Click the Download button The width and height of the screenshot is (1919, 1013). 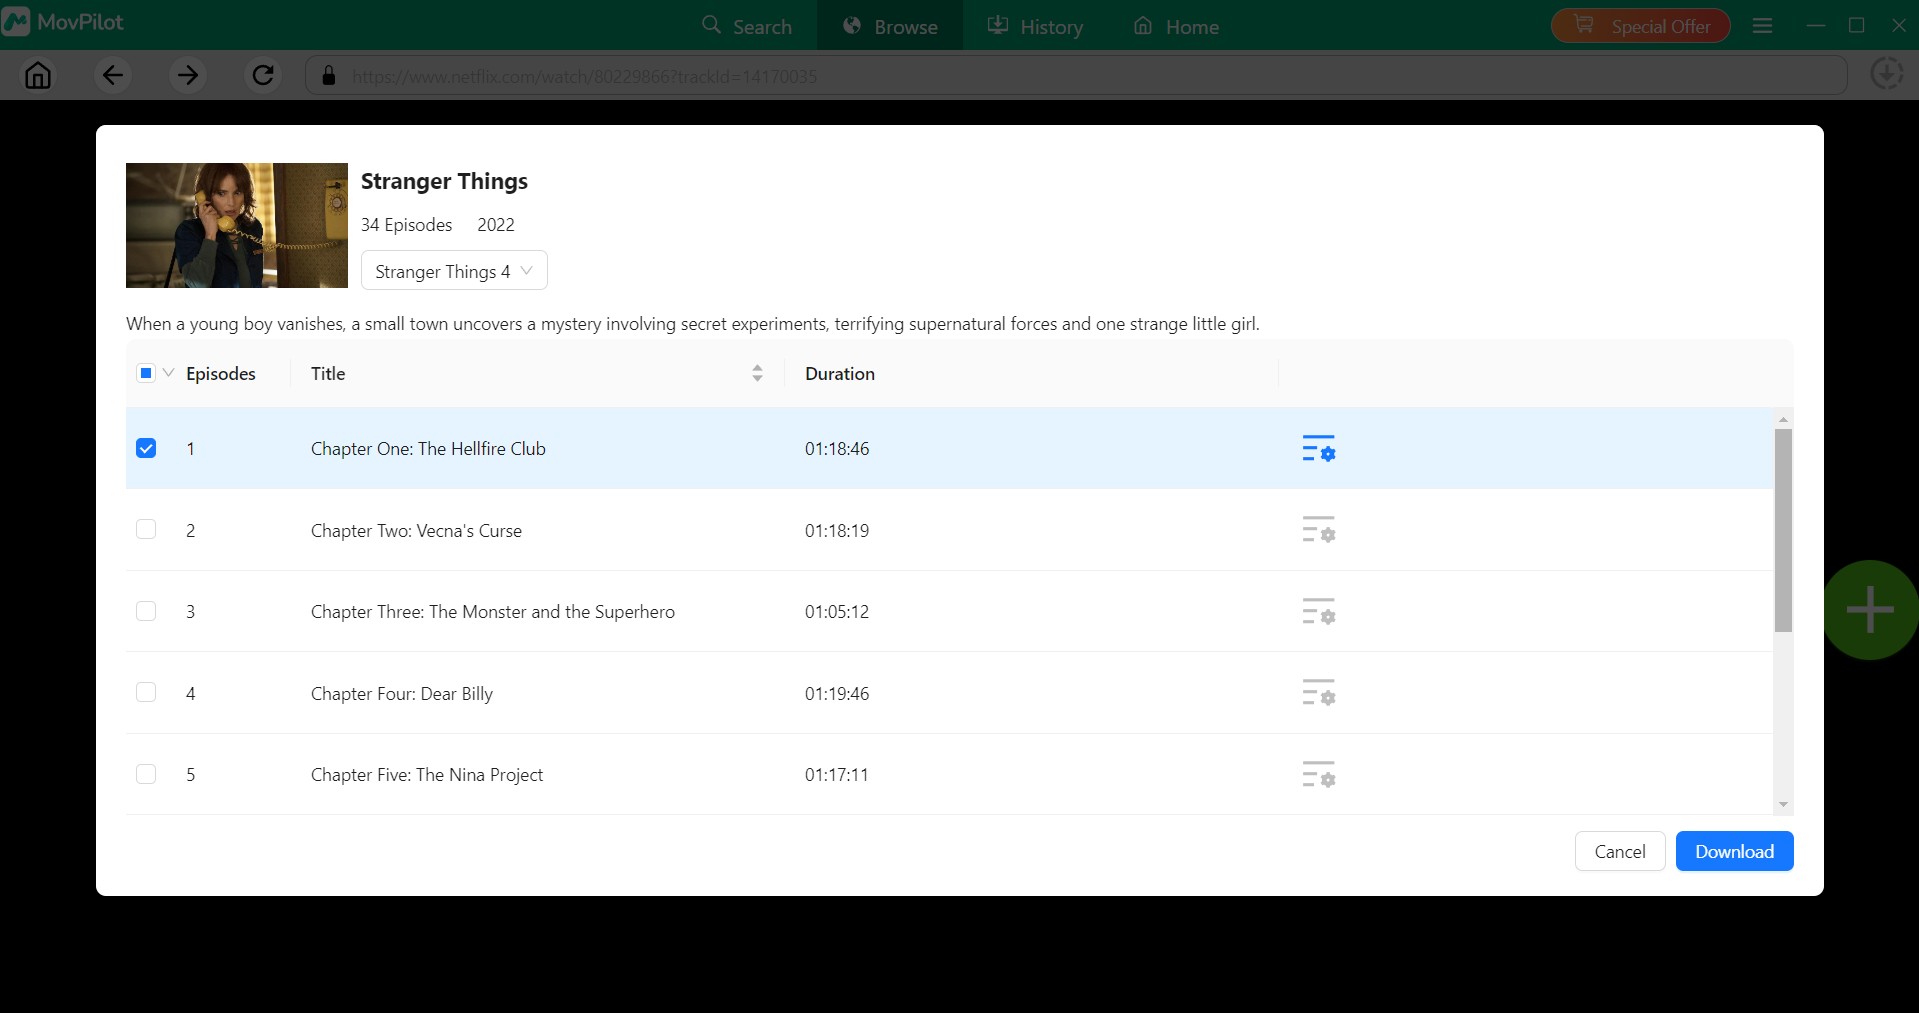coord(1733,851)
